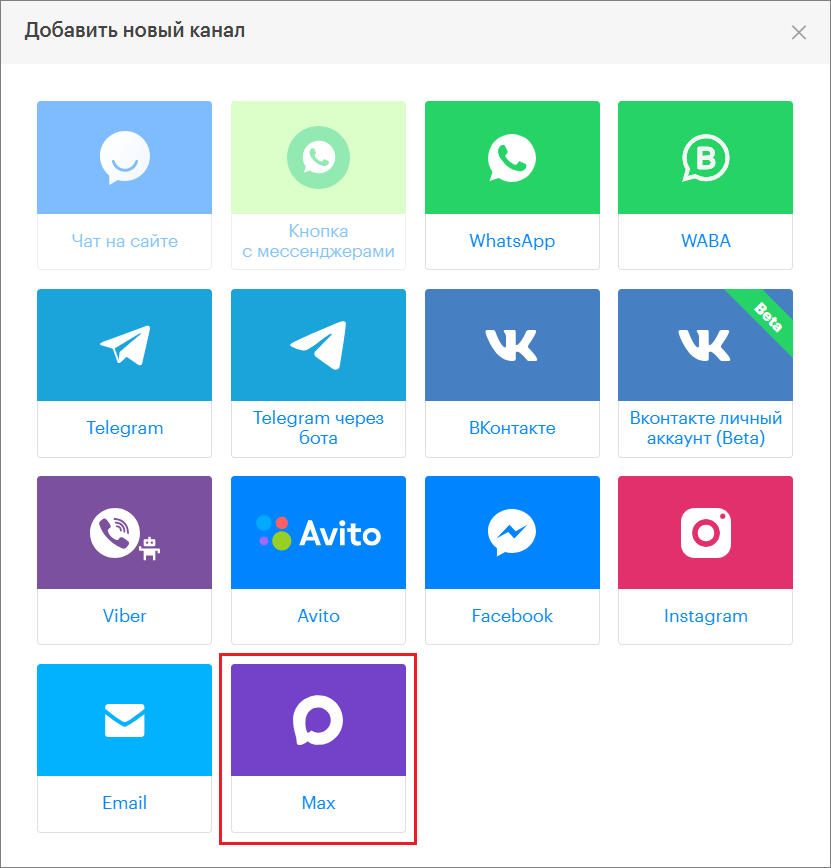Click the Avito logo tile

pyautogui.click(x=318, y=533)
